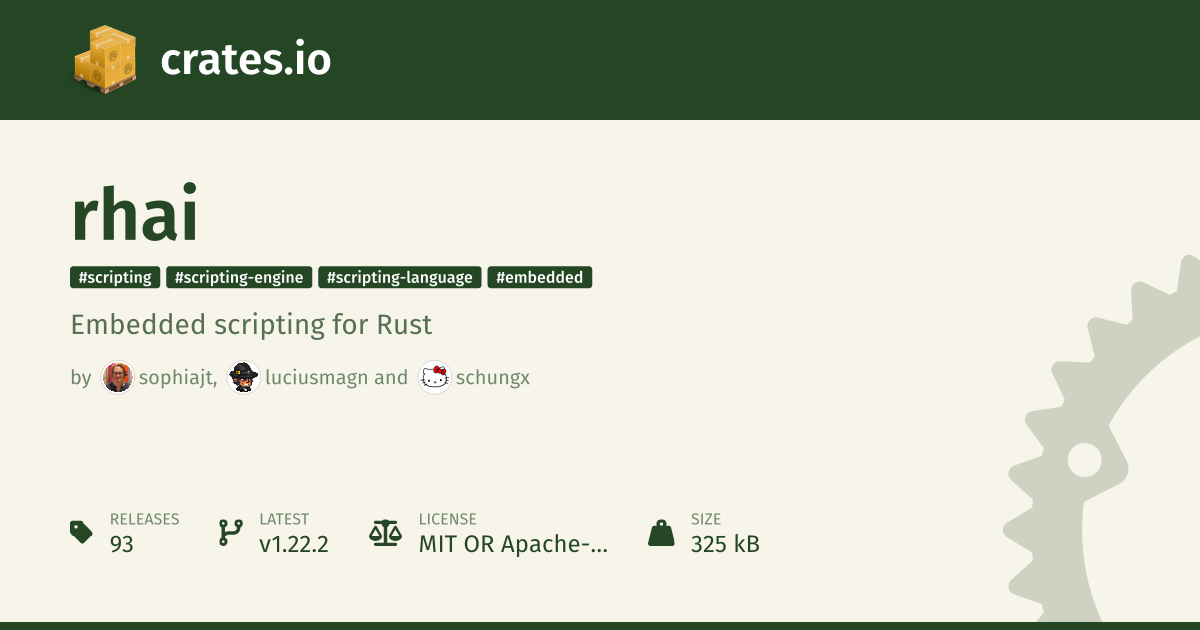Open the sophiajt author name

coord(178,378)
